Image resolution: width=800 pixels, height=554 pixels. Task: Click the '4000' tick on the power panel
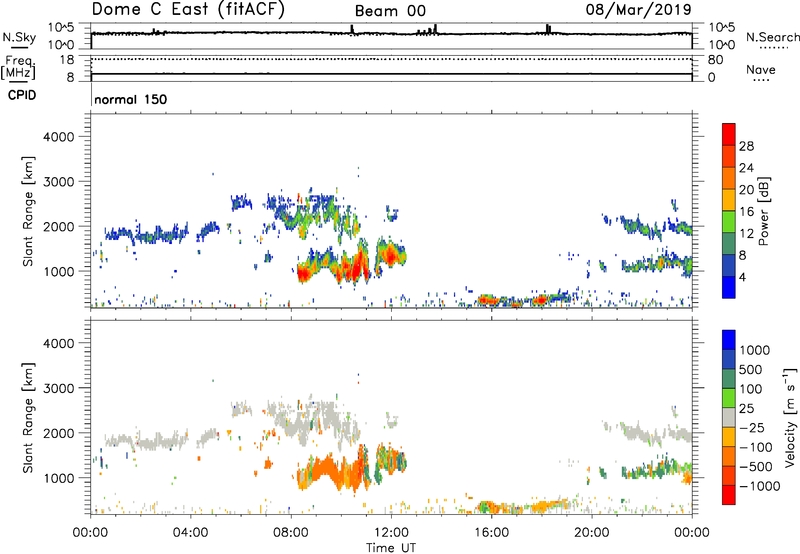(58, 137)
